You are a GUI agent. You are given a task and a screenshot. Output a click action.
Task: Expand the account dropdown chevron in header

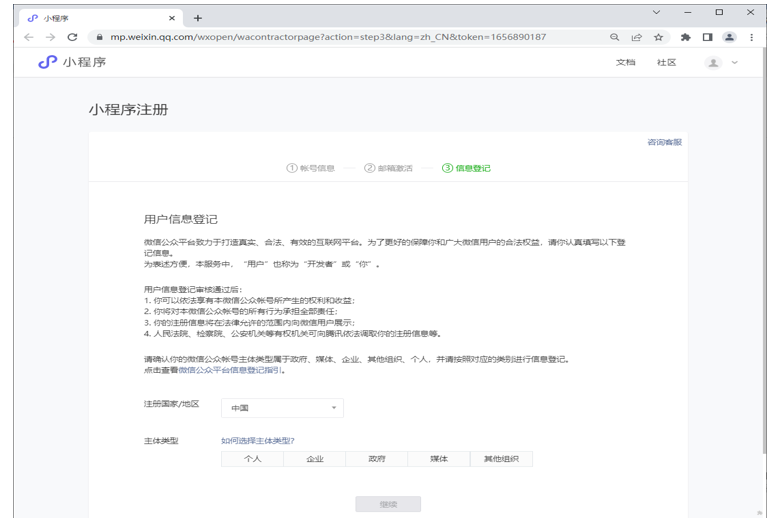(734, 62)
